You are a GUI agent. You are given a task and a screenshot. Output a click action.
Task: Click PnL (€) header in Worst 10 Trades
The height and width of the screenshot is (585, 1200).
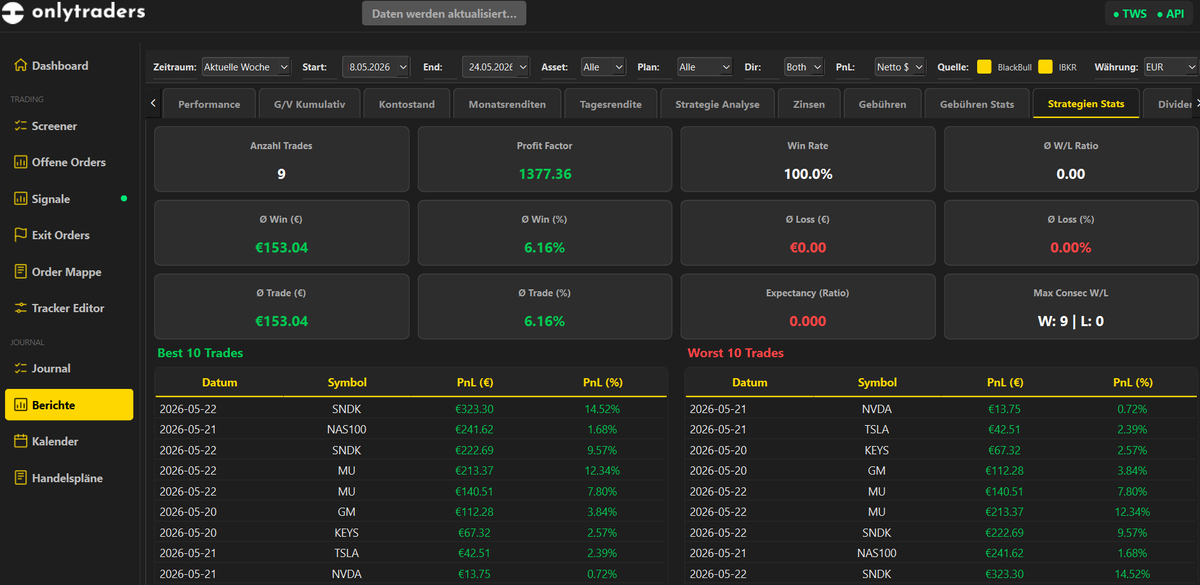(x=1005, y=382)
